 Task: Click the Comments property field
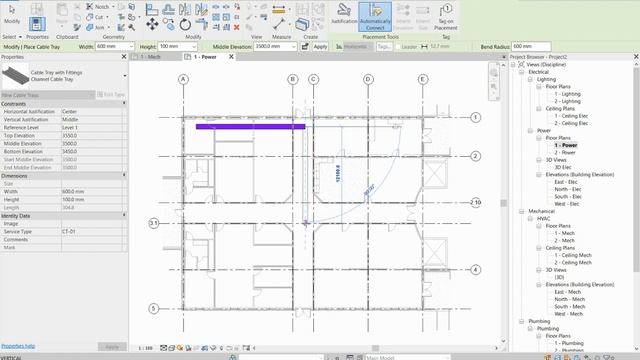[x=92, y=240]
